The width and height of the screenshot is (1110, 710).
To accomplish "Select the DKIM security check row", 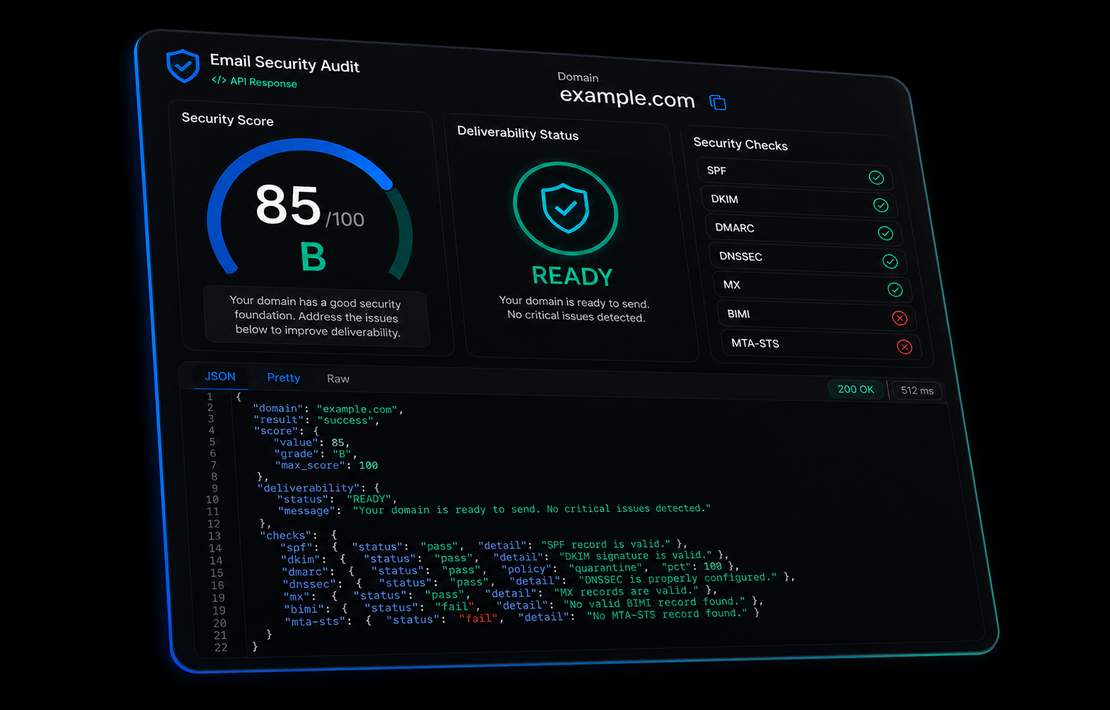I will 799,202.
